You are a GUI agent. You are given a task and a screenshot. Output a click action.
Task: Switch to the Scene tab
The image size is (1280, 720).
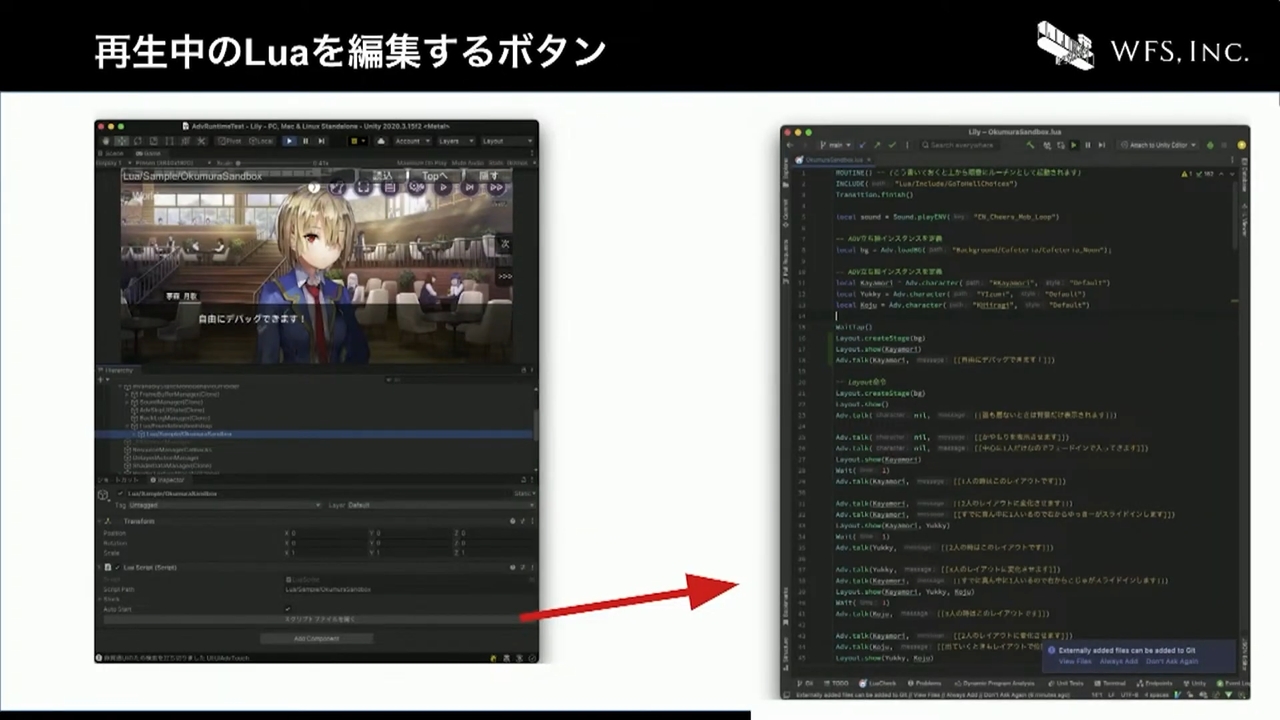[113, 153]
